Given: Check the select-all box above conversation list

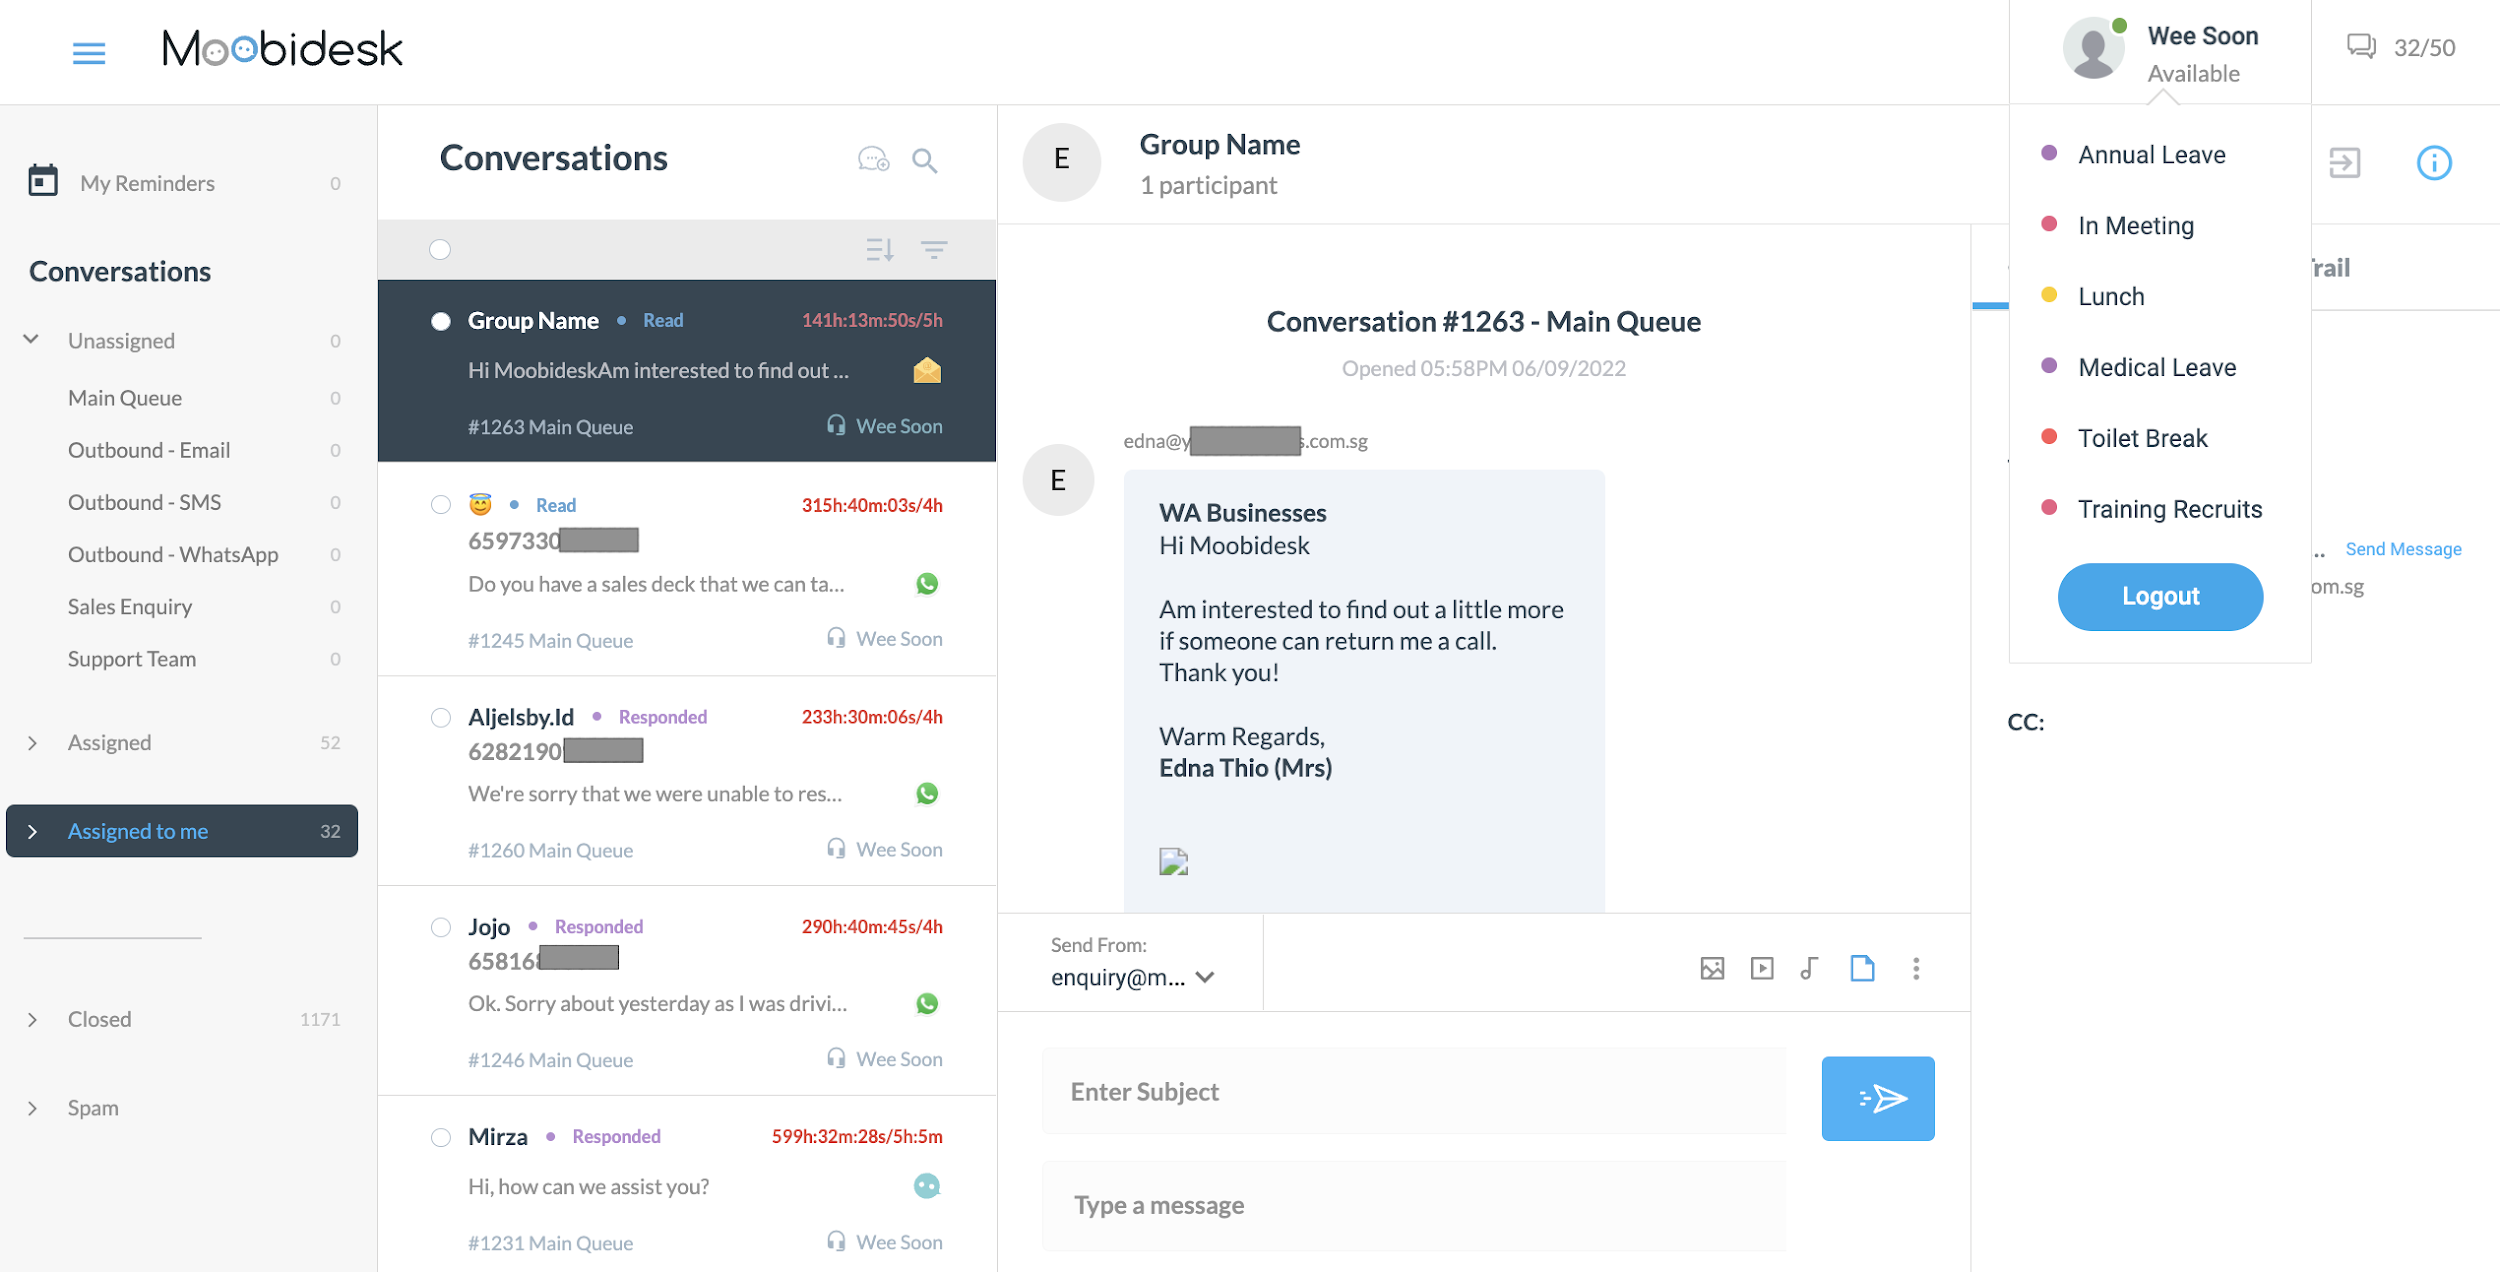Looking at the screenshot, I should (440, 250).
